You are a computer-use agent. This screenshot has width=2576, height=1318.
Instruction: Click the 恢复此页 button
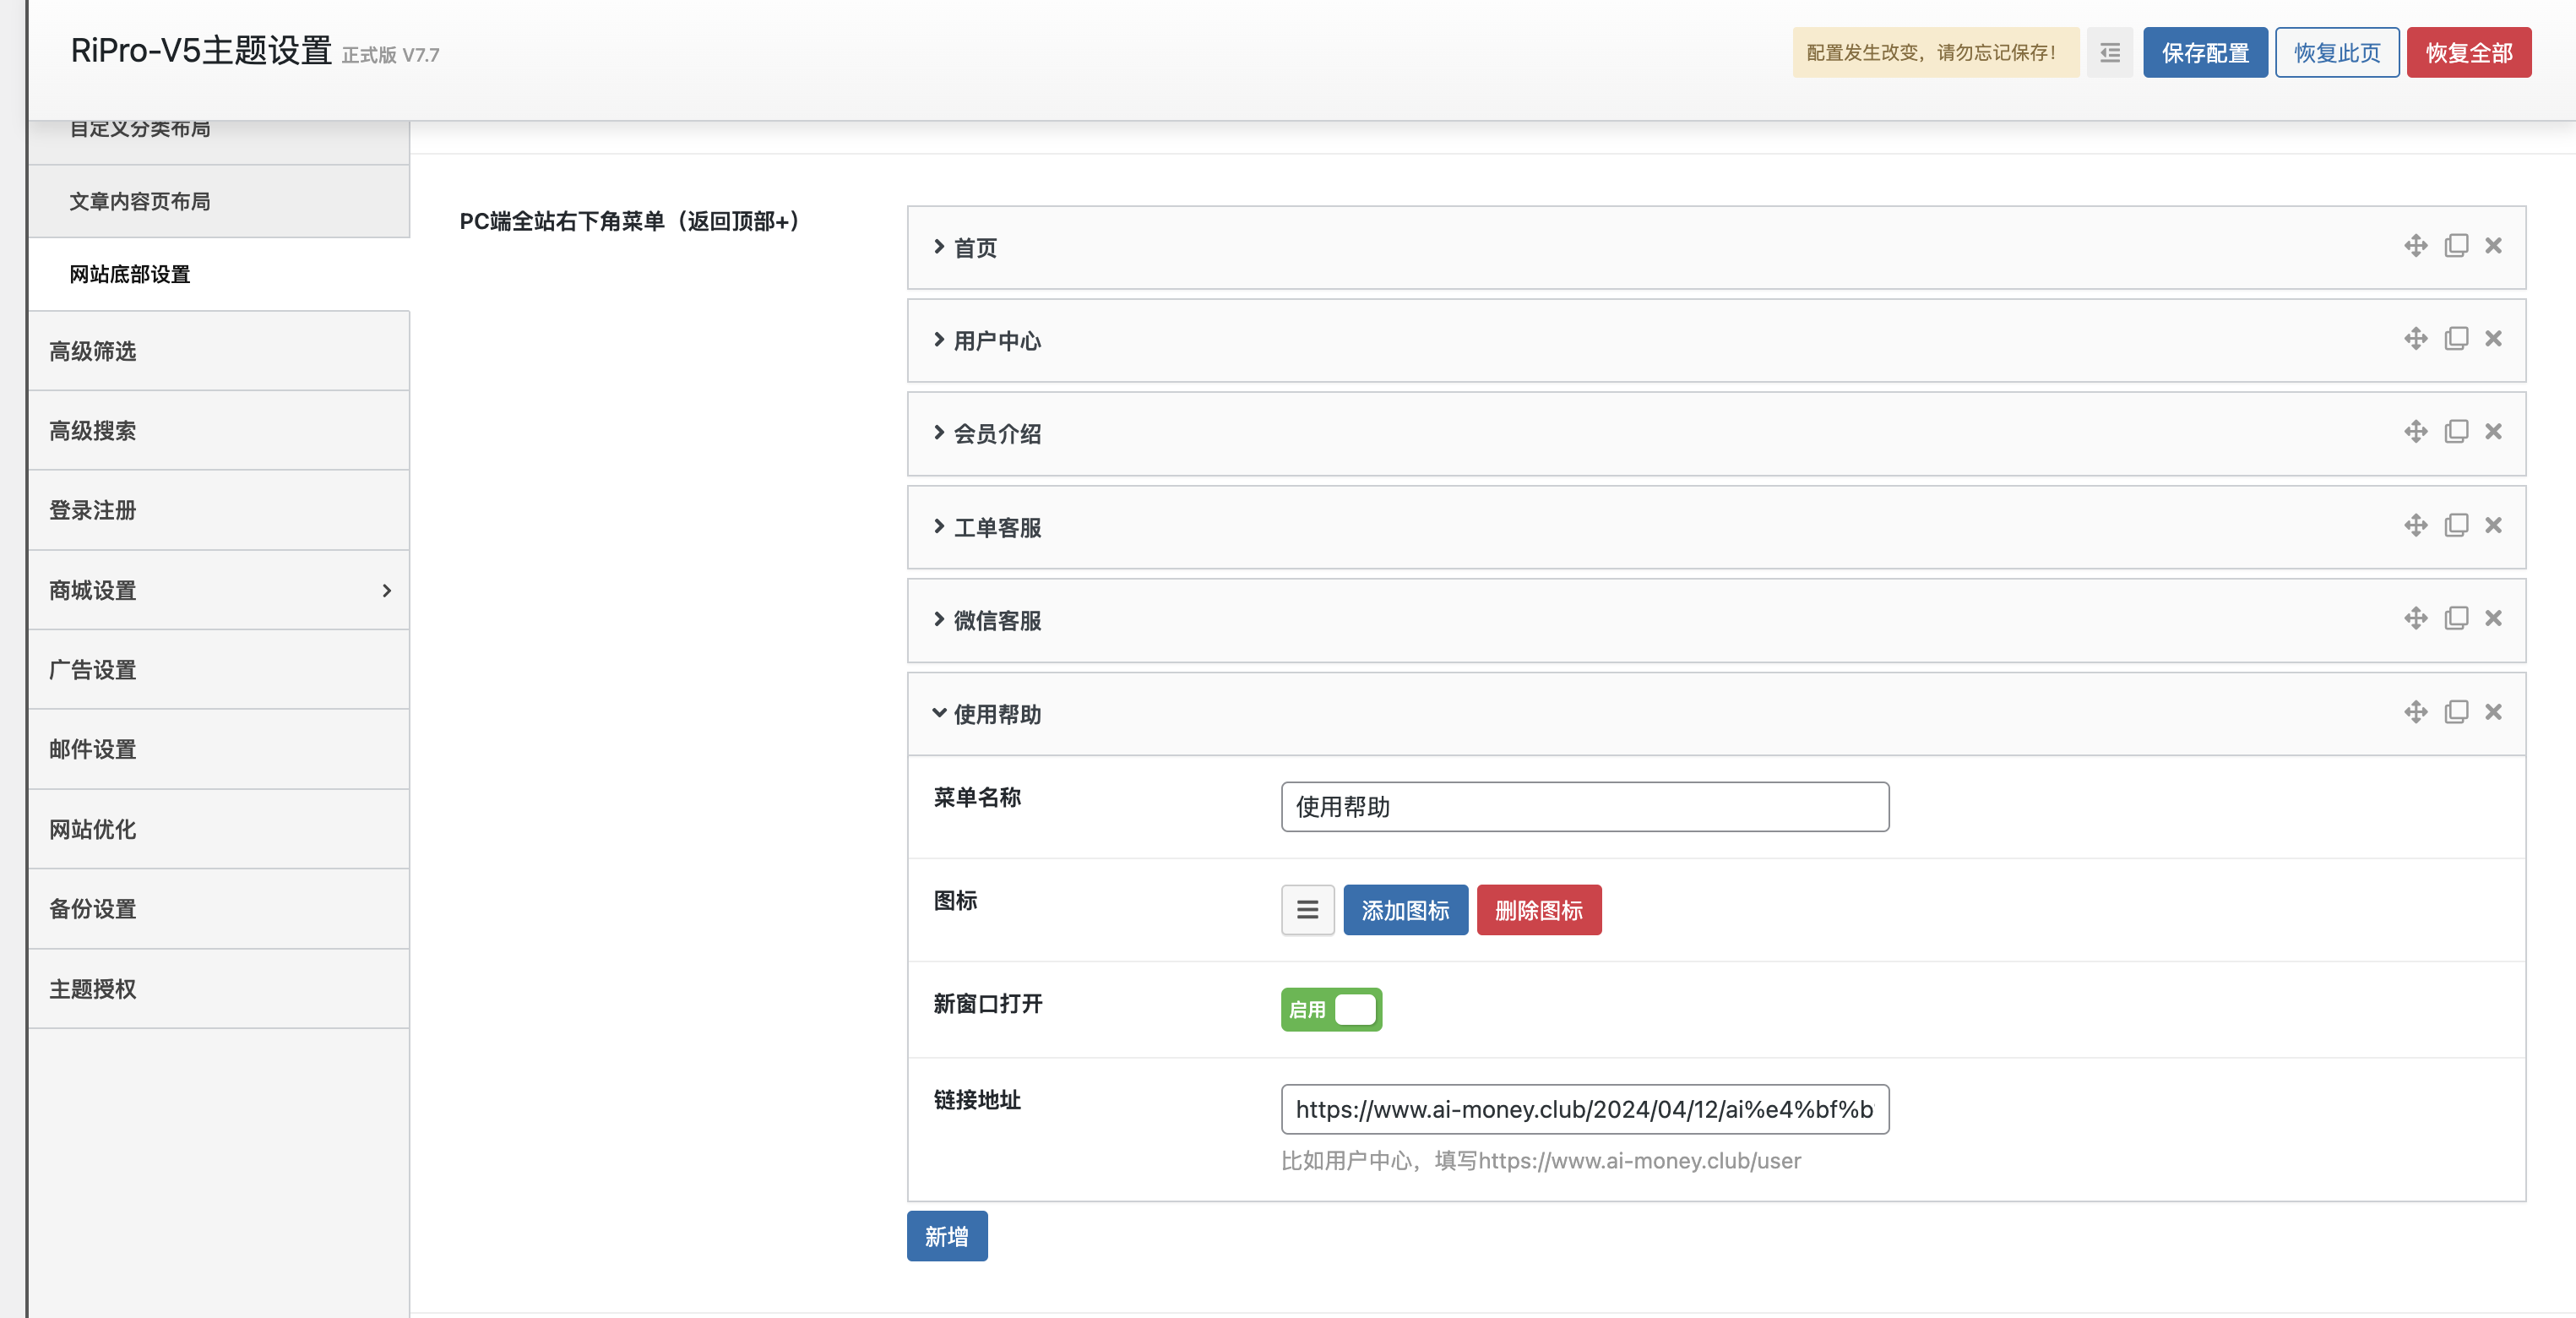pos(2337,53)
